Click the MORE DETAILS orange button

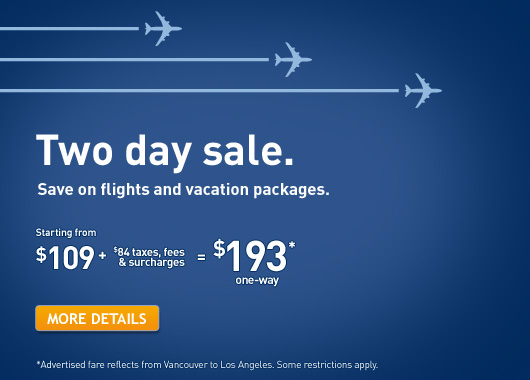tap(97, 318)
